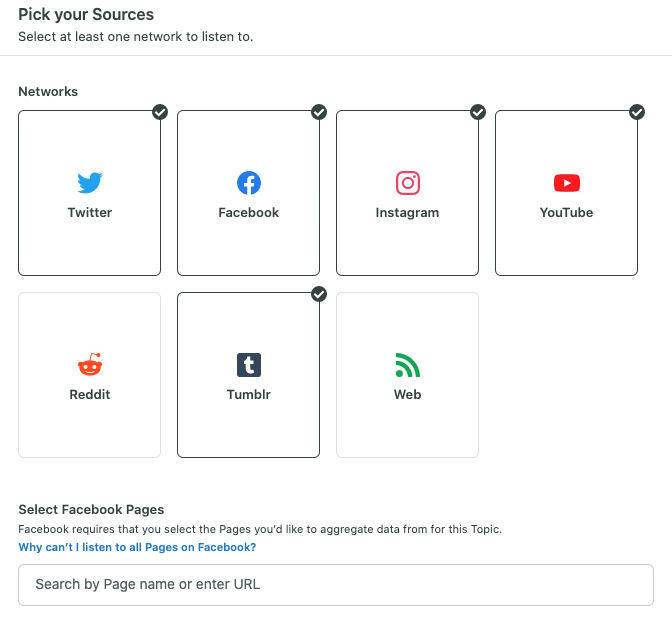Enable the Reddit network label
The height and width of the screenshot is (629, 672).
tap(90, 394)
